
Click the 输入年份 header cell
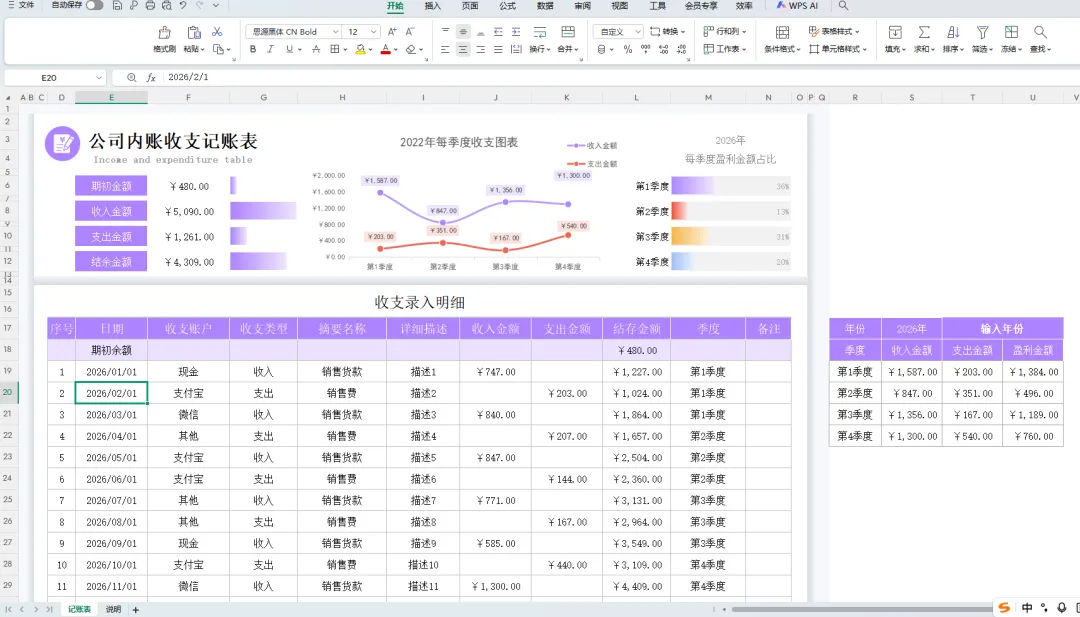coord(1002,329)
